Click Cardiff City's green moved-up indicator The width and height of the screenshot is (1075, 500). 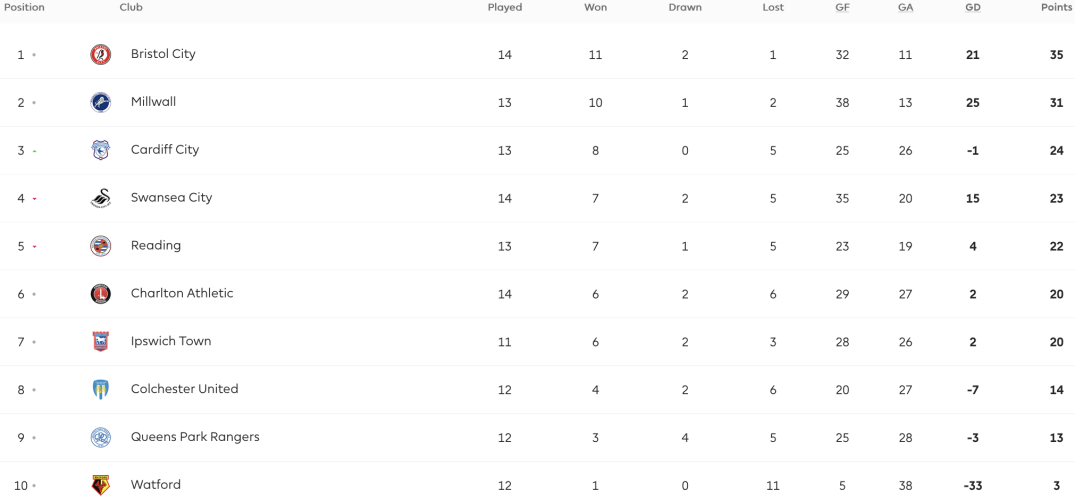[x=34, y=151]
